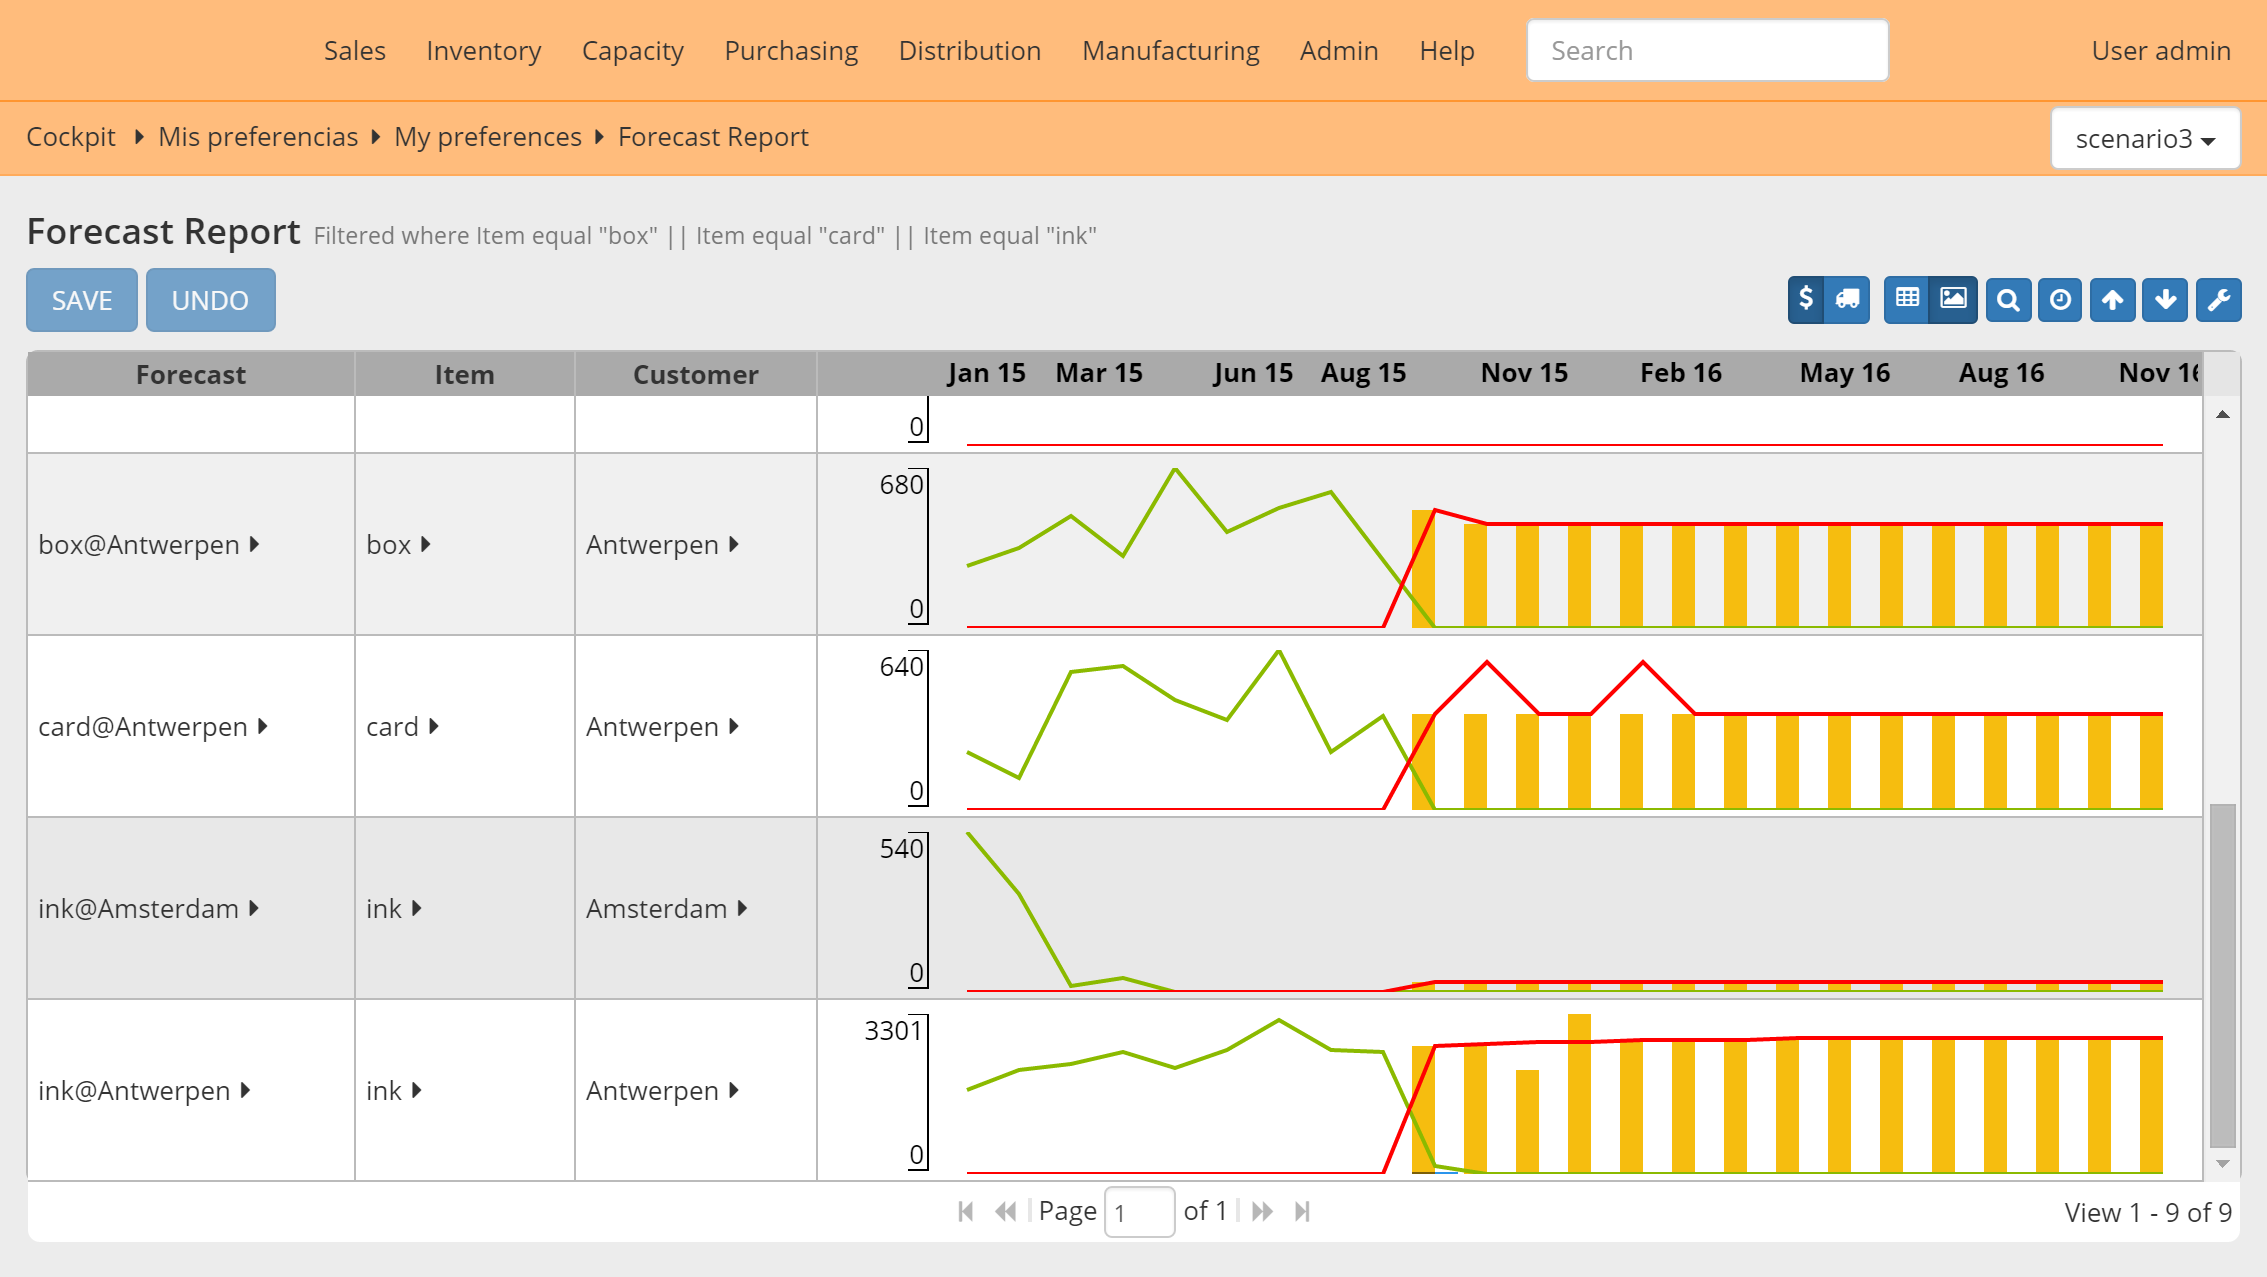Go to next page in pager
The width and height of the screenshot is (2267, 1277).
point(1262,1212)
